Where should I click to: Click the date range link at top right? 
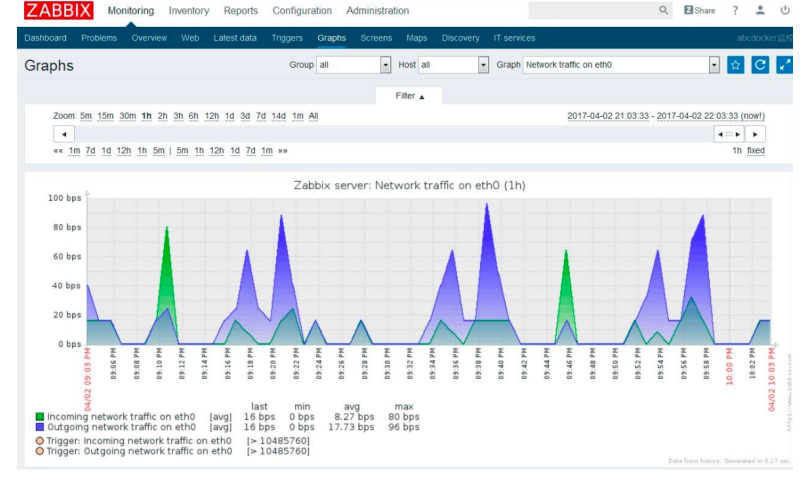click(666, 116)
